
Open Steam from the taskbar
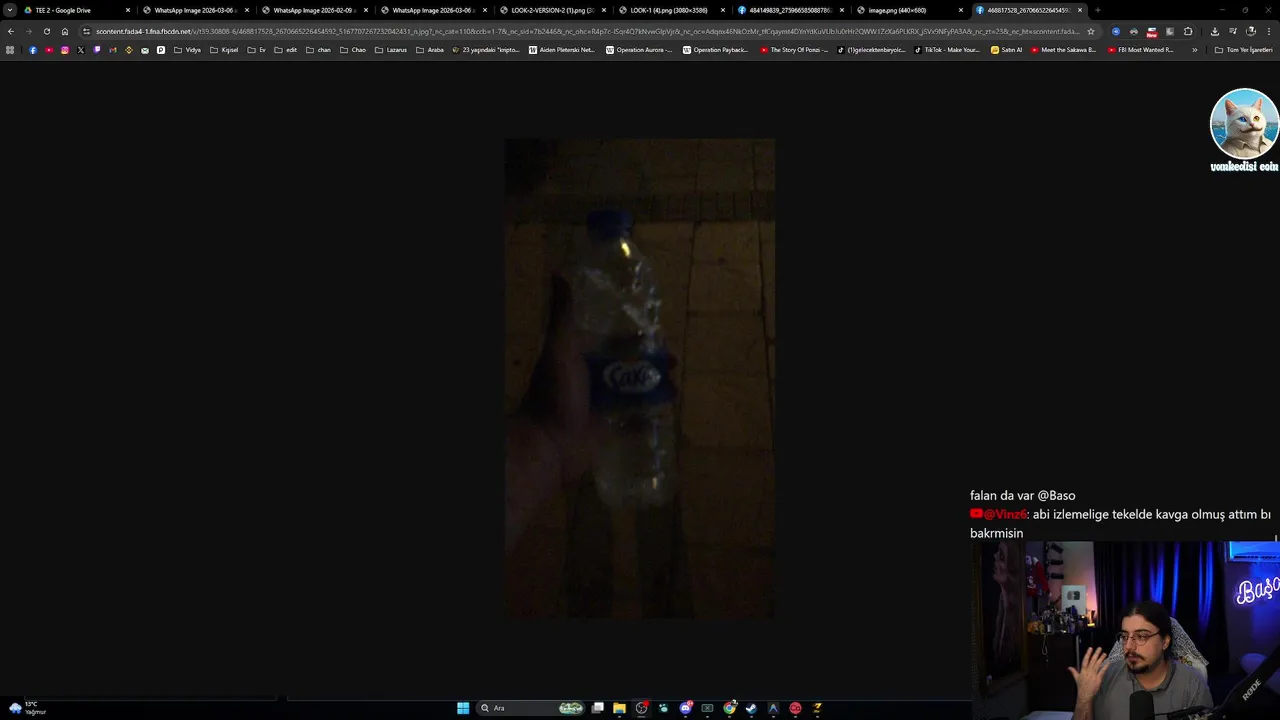point(751,708)
